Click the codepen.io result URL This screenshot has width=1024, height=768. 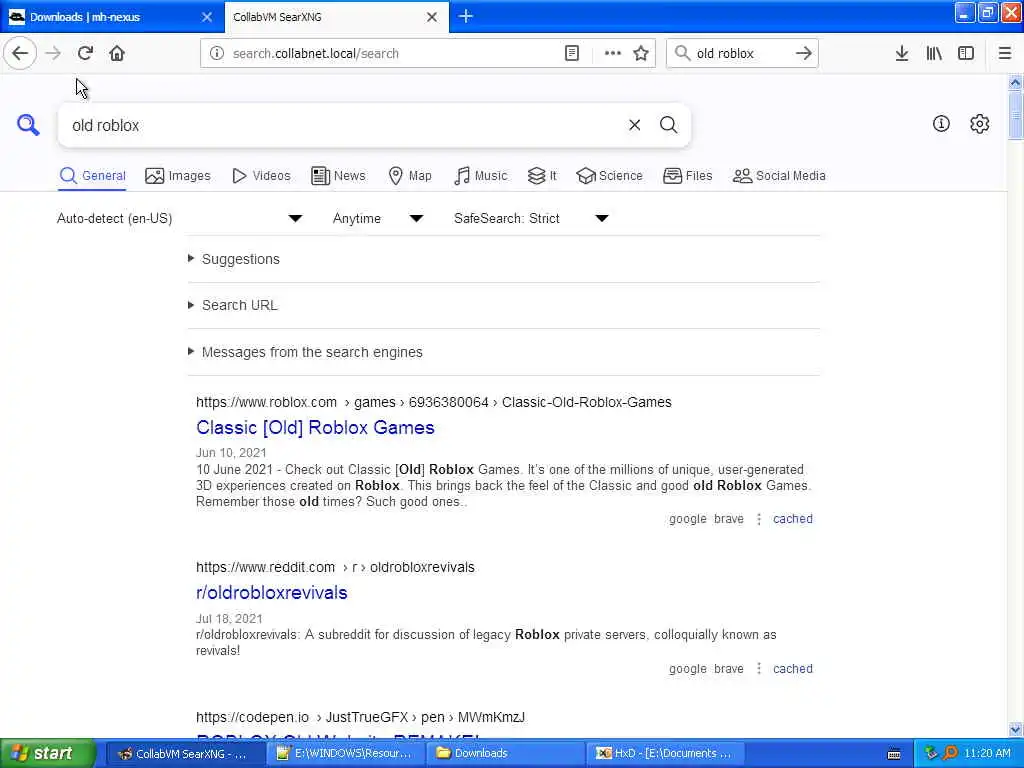coord(360,718)
